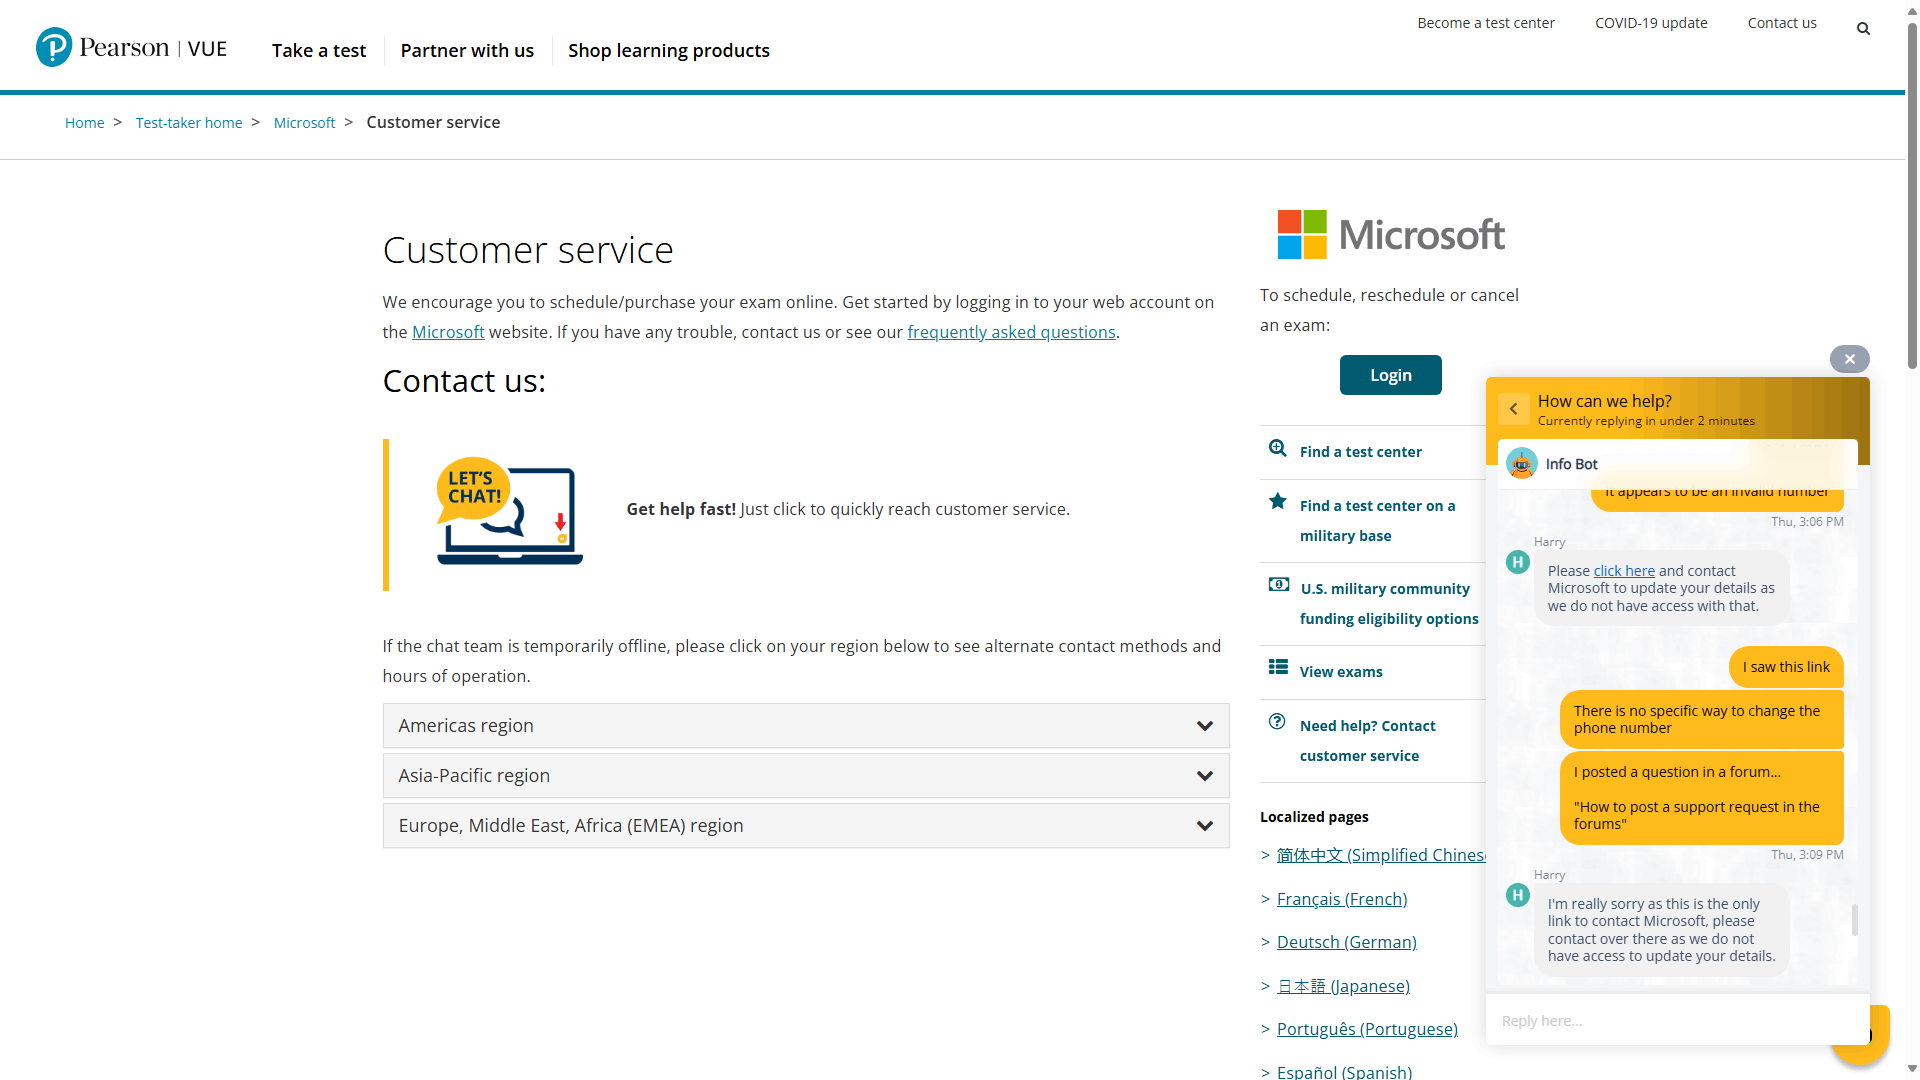
Task: Open the COVID-19 update link
Action: (x=1651, y=23)
